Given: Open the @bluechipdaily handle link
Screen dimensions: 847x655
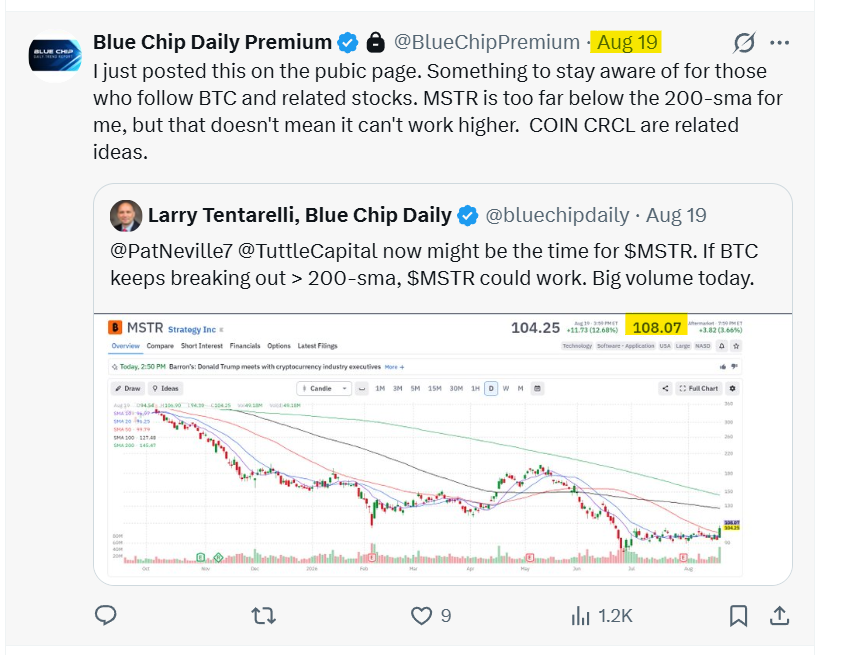Looking at the screenshot, I should (x=557, y=215).
